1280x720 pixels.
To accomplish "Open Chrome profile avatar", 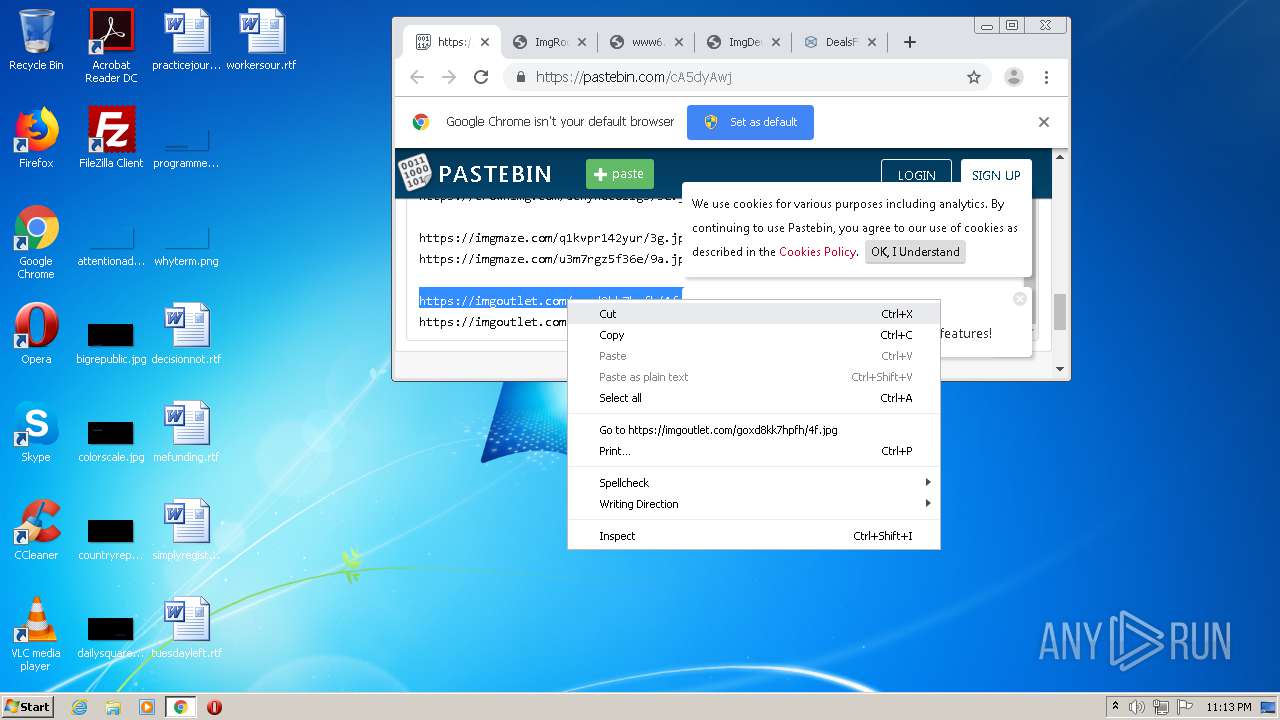I will 1014,77.
